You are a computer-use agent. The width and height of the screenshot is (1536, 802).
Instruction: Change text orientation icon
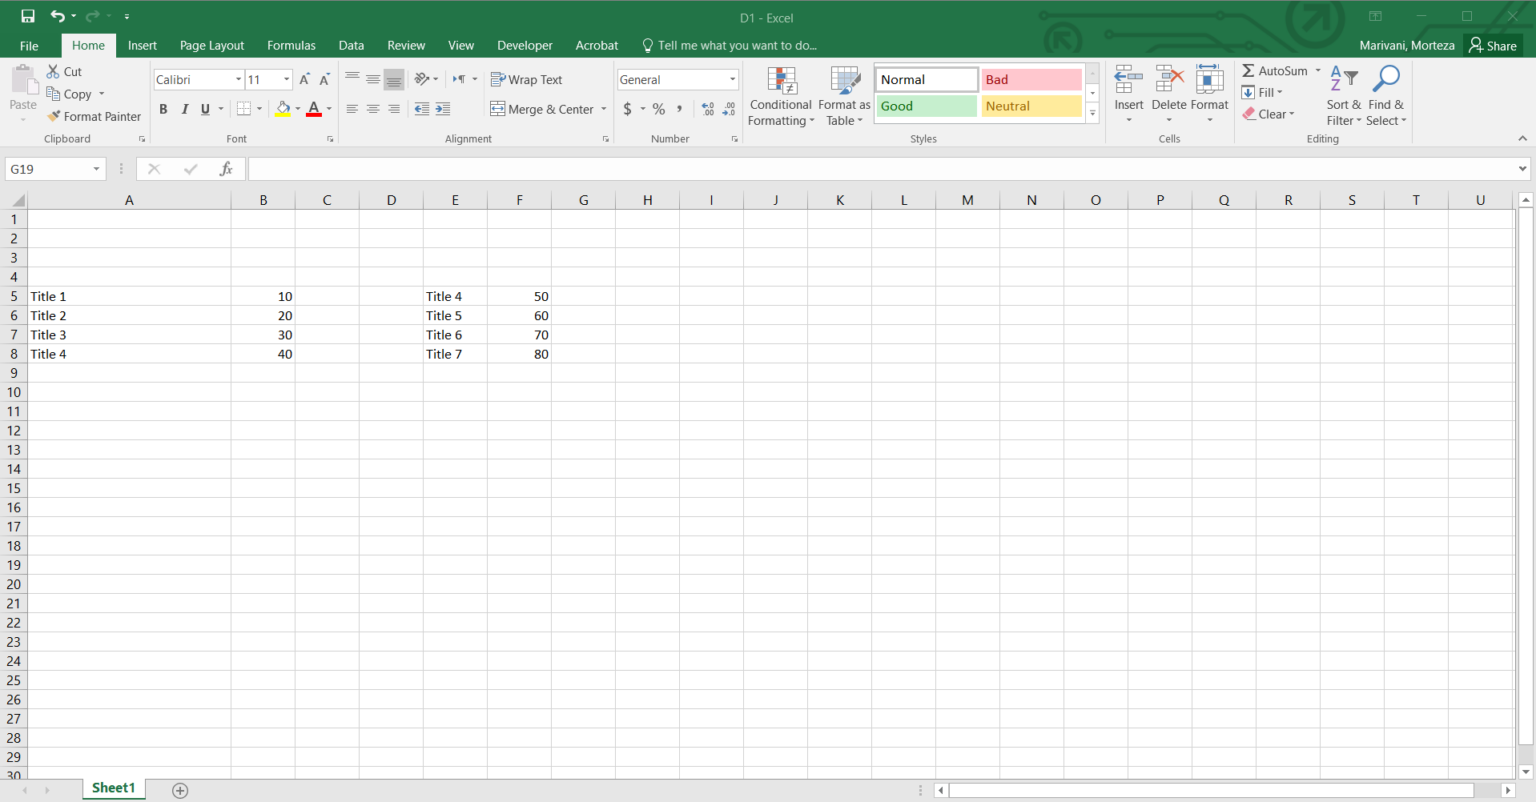[422, 79]
